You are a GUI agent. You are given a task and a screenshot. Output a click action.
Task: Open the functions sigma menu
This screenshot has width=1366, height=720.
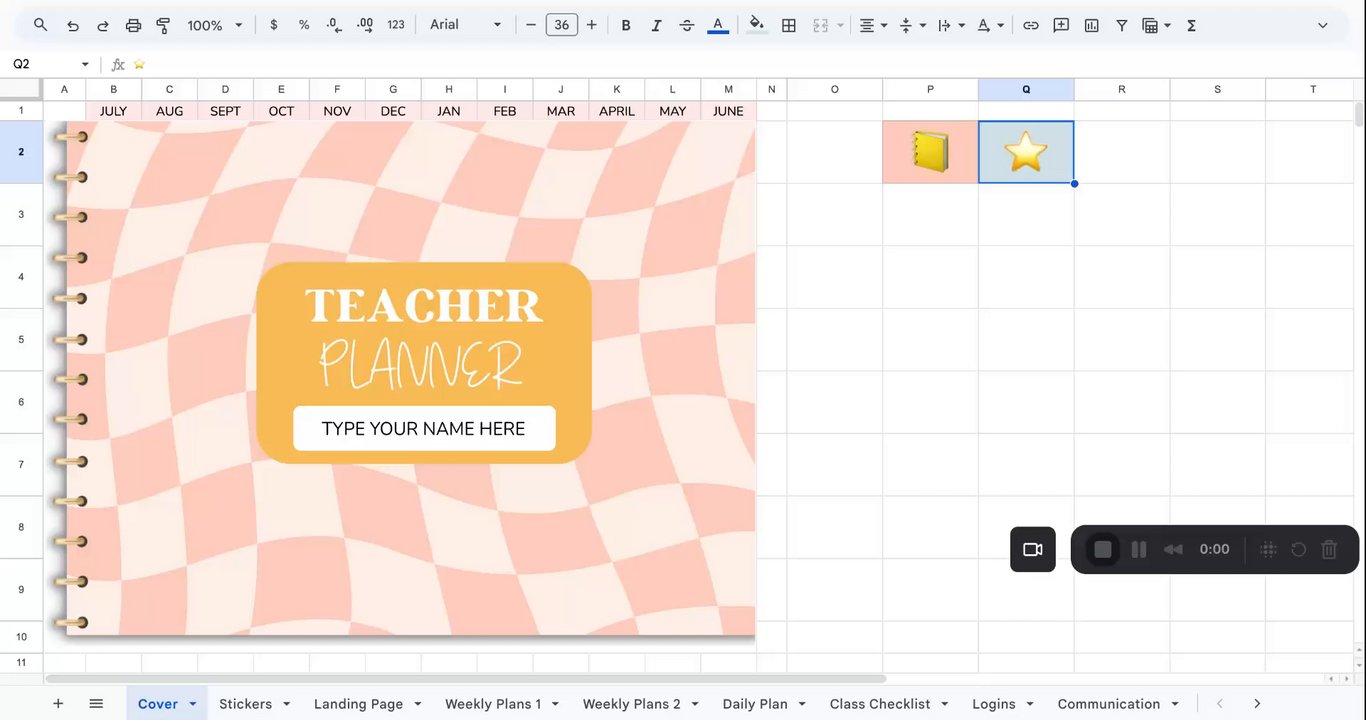tap(1192, 25)
